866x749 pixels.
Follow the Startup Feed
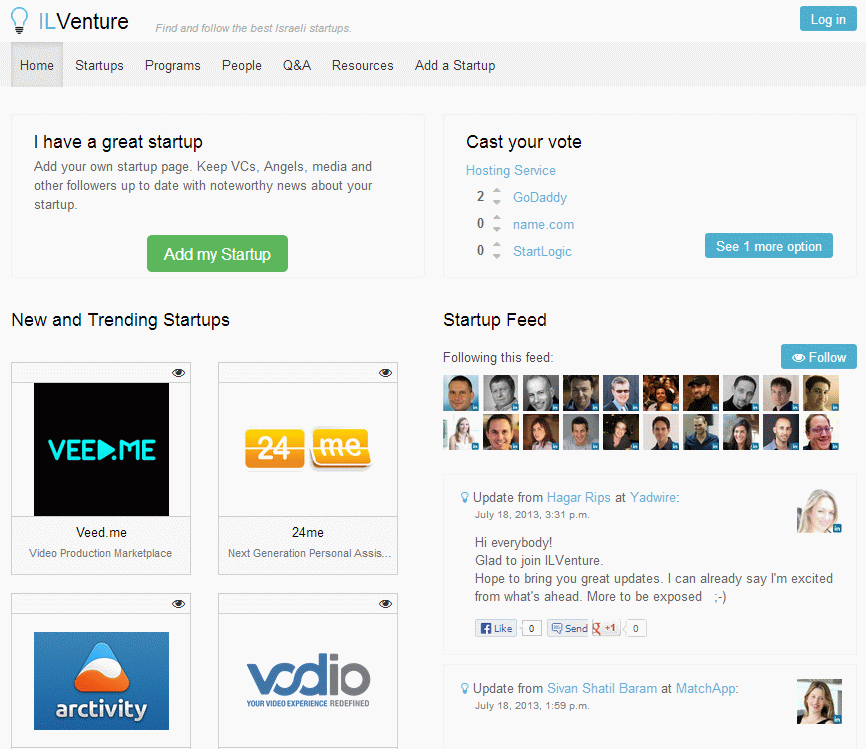click(x=819, y=357)
